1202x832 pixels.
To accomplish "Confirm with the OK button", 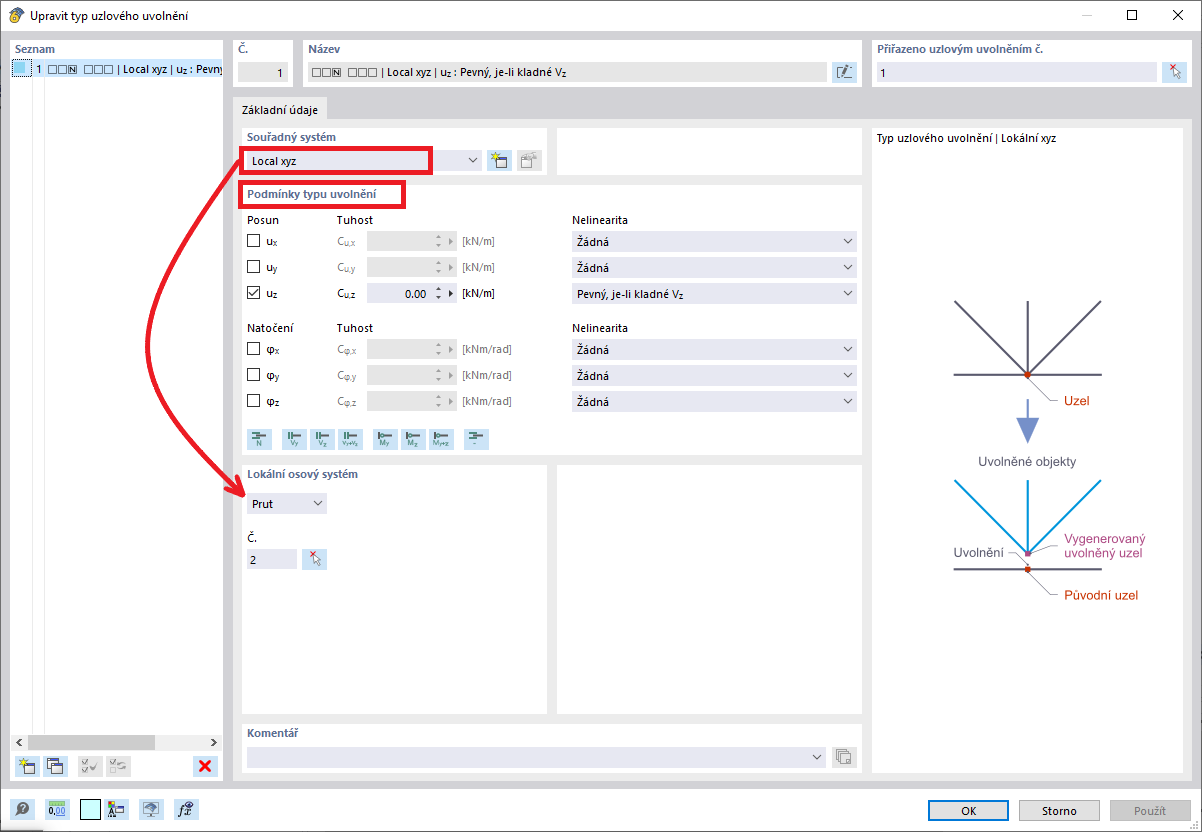I will [x=969, y=811].
